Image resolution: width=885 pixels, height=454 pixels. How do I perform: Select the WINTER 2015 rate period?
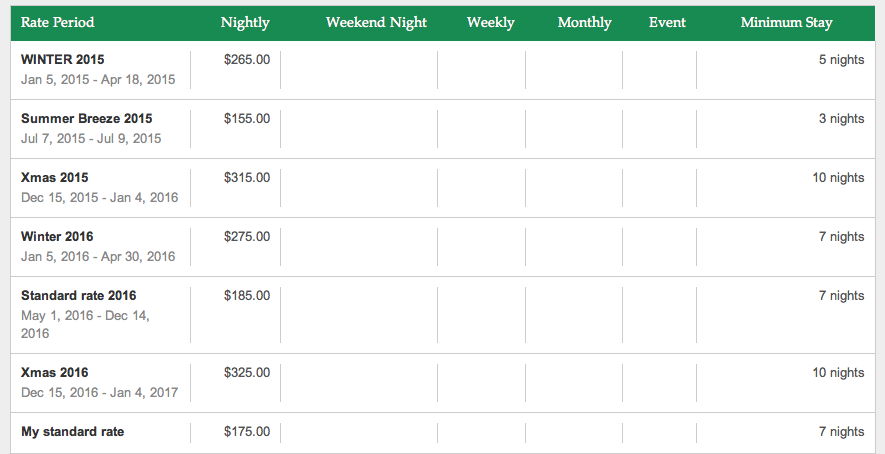click(x=63, y=60)
